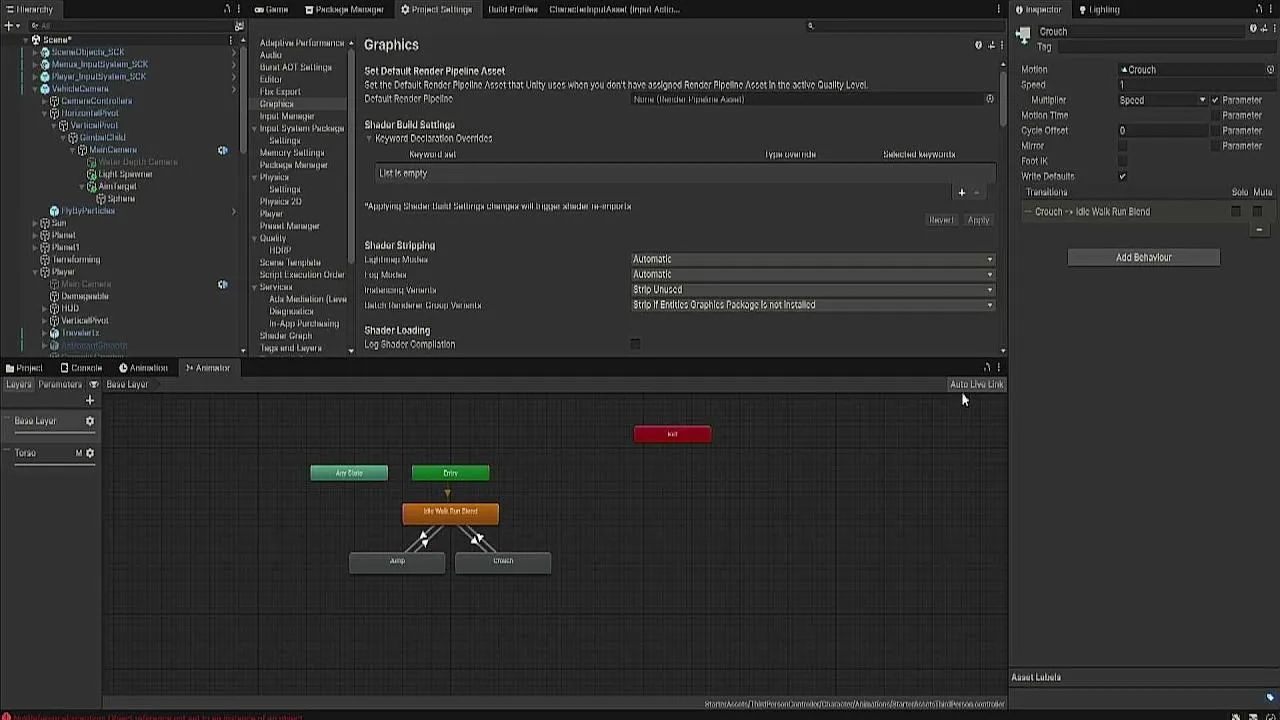
Task: Open Batch Renderer Group Variants dropdown
Action: pyautogui.click(x=813, y=305)
